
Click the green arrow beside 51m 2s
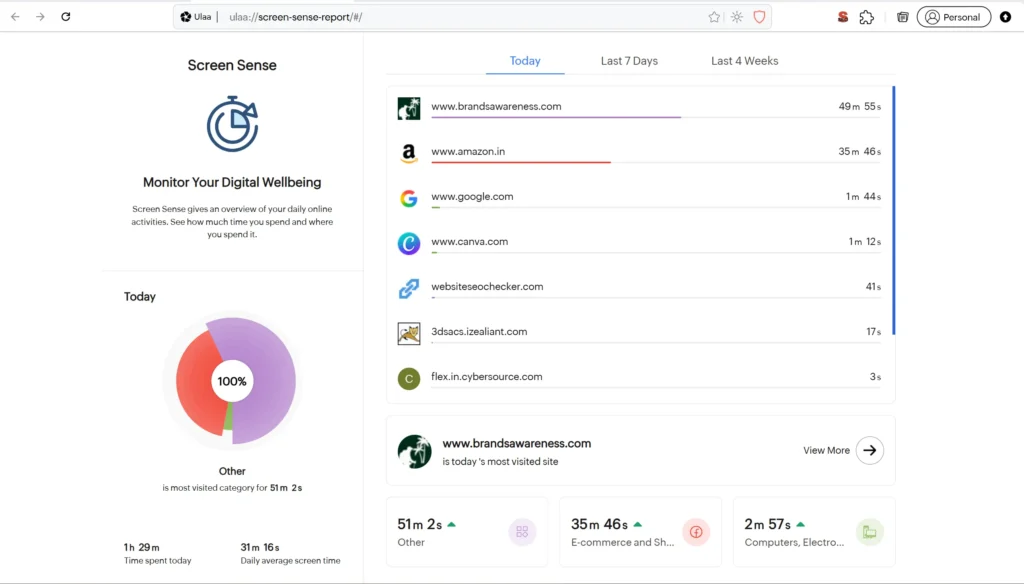[452, 524]
